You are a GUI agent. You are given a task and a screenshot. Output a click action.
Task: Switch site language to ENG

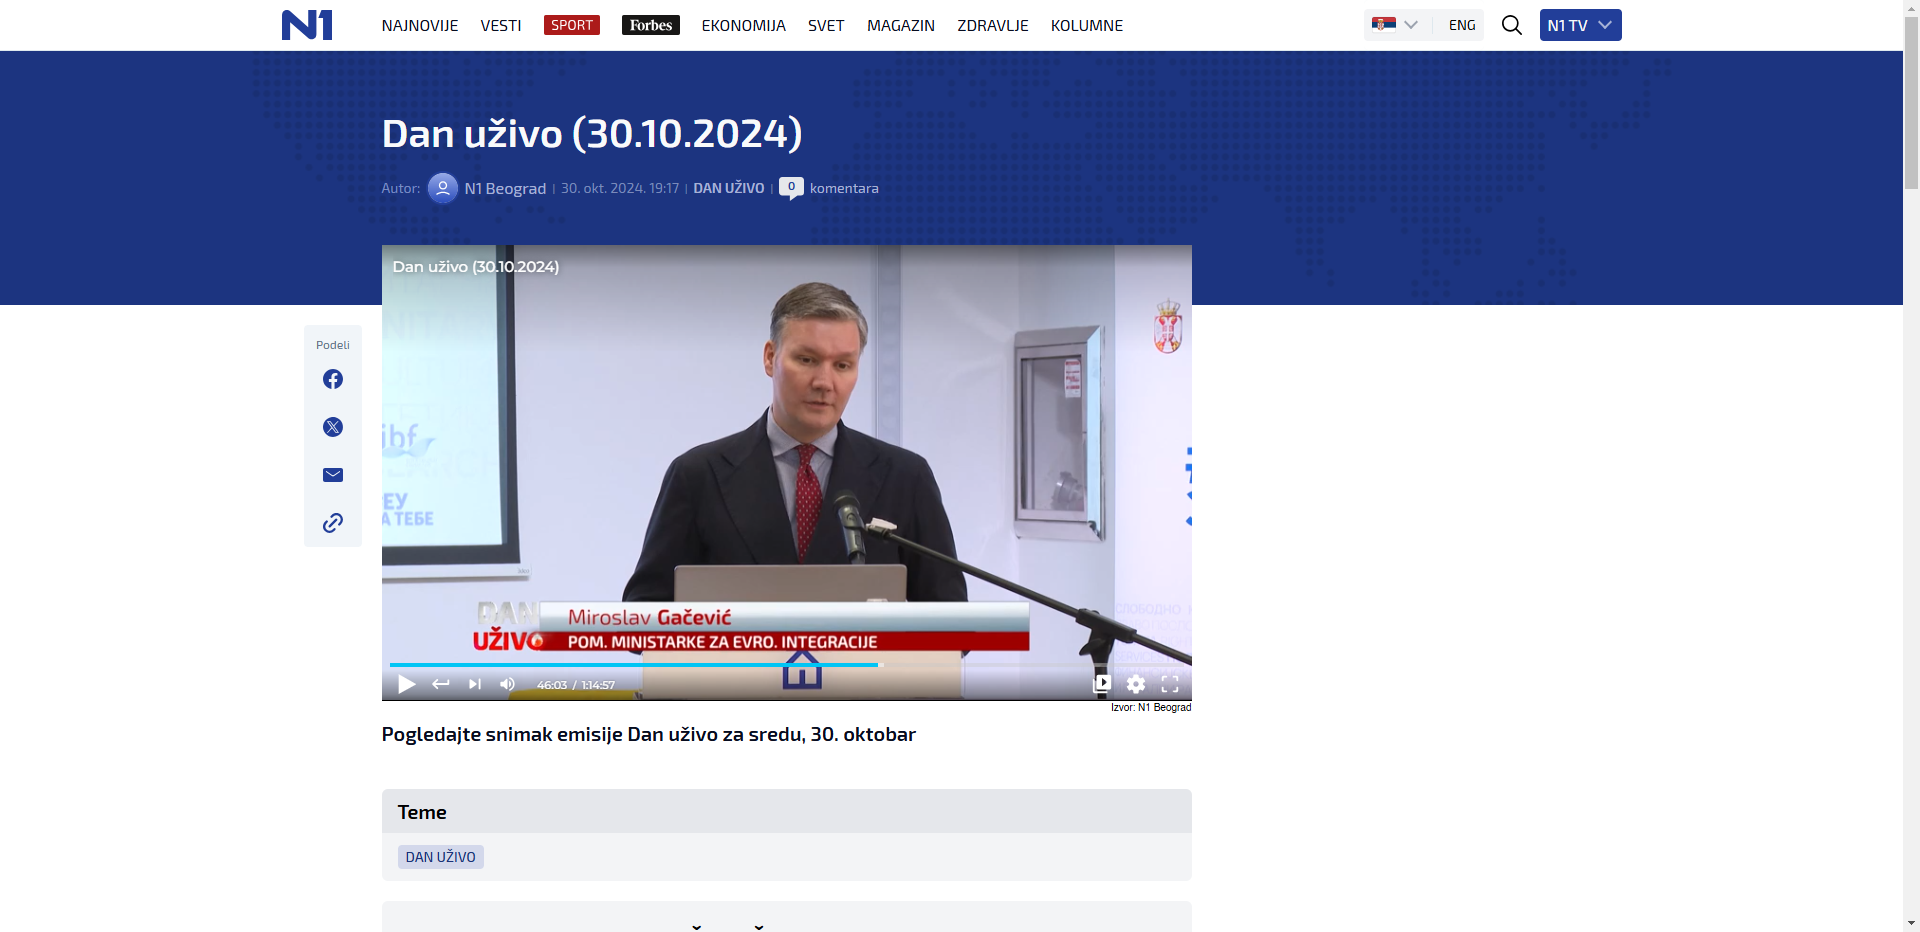[1461, 25]
